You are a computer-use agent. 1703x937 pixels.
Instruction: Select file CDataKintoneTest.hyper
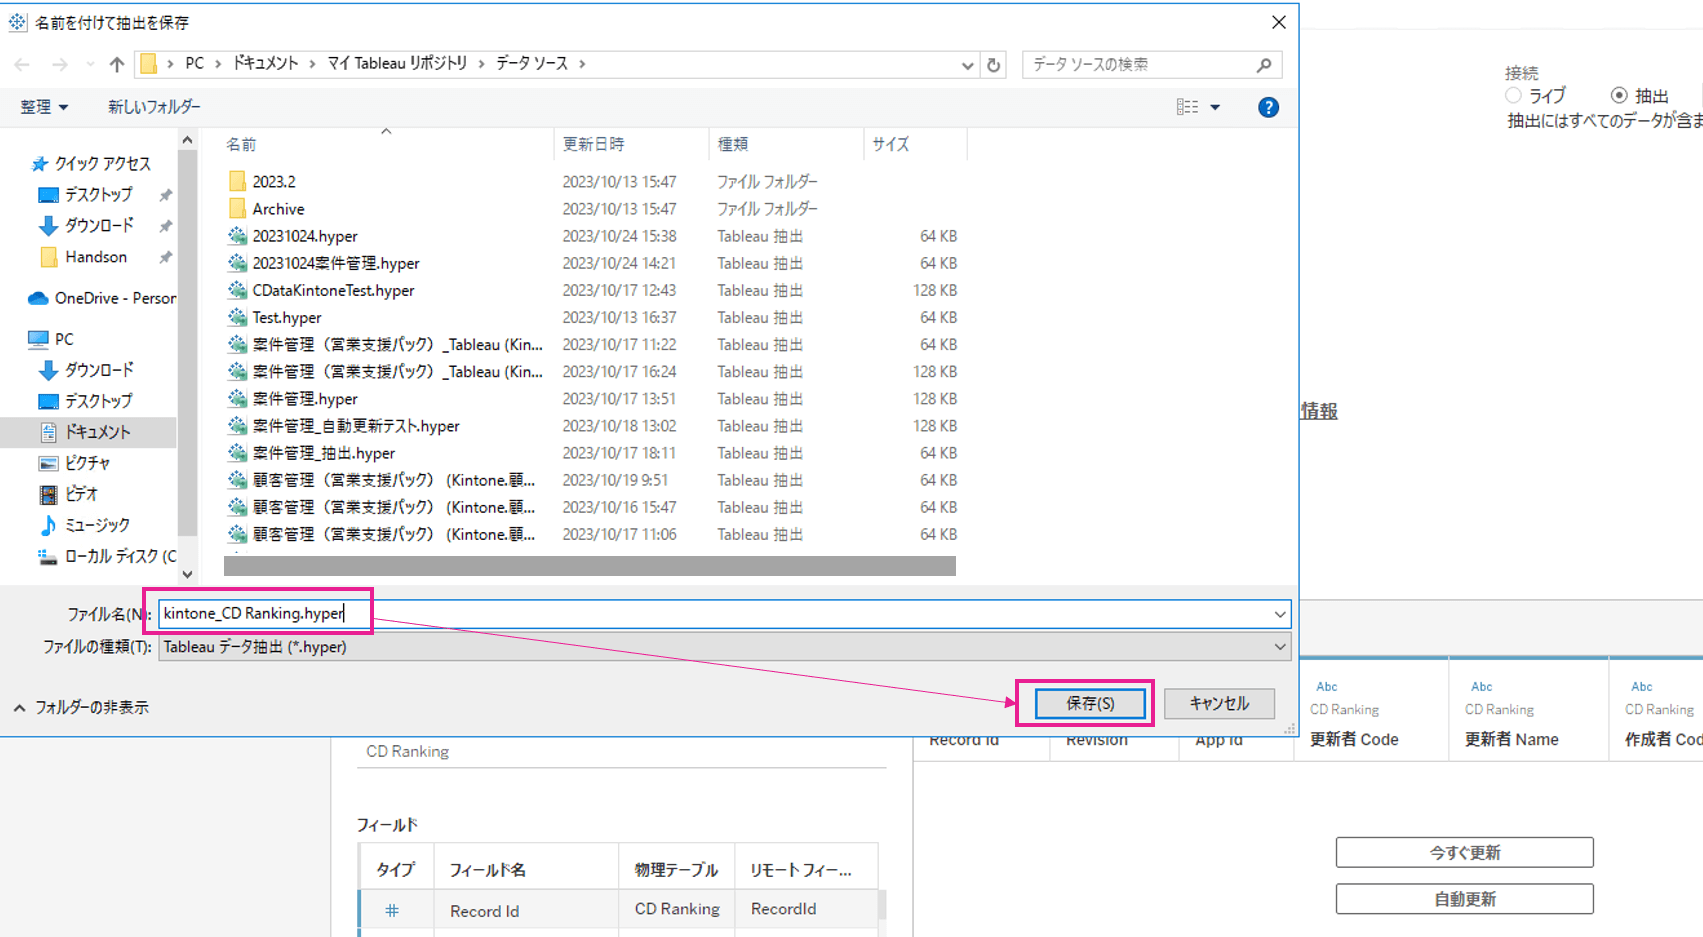click(321, 290)
